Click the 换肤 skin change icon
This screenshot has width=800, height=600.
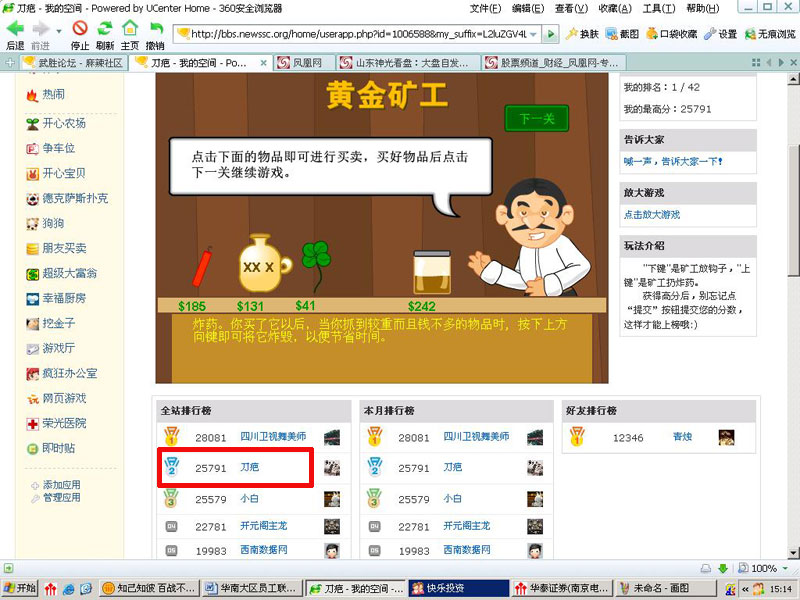coord(582,34)
